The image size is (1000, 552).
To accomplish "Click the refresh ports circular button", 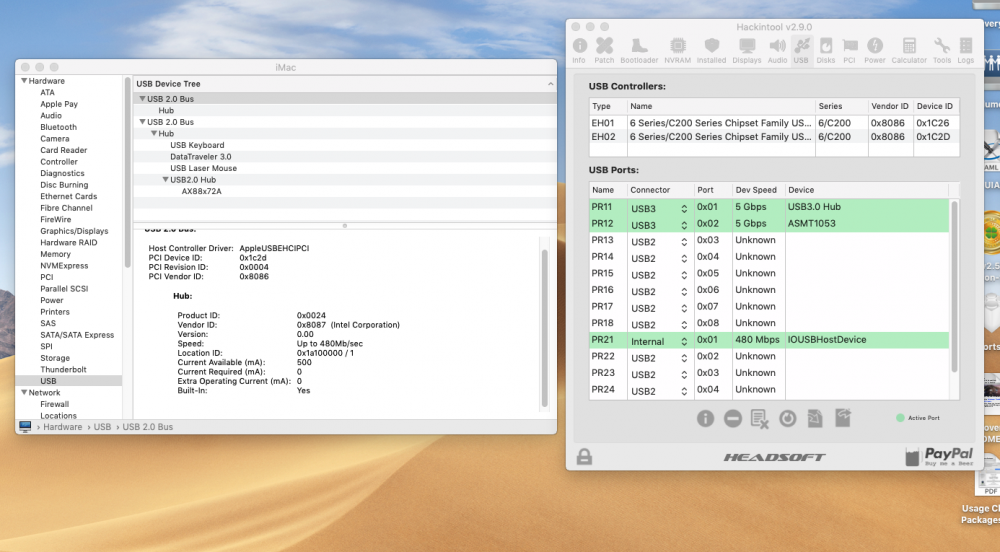I will 788,418.
